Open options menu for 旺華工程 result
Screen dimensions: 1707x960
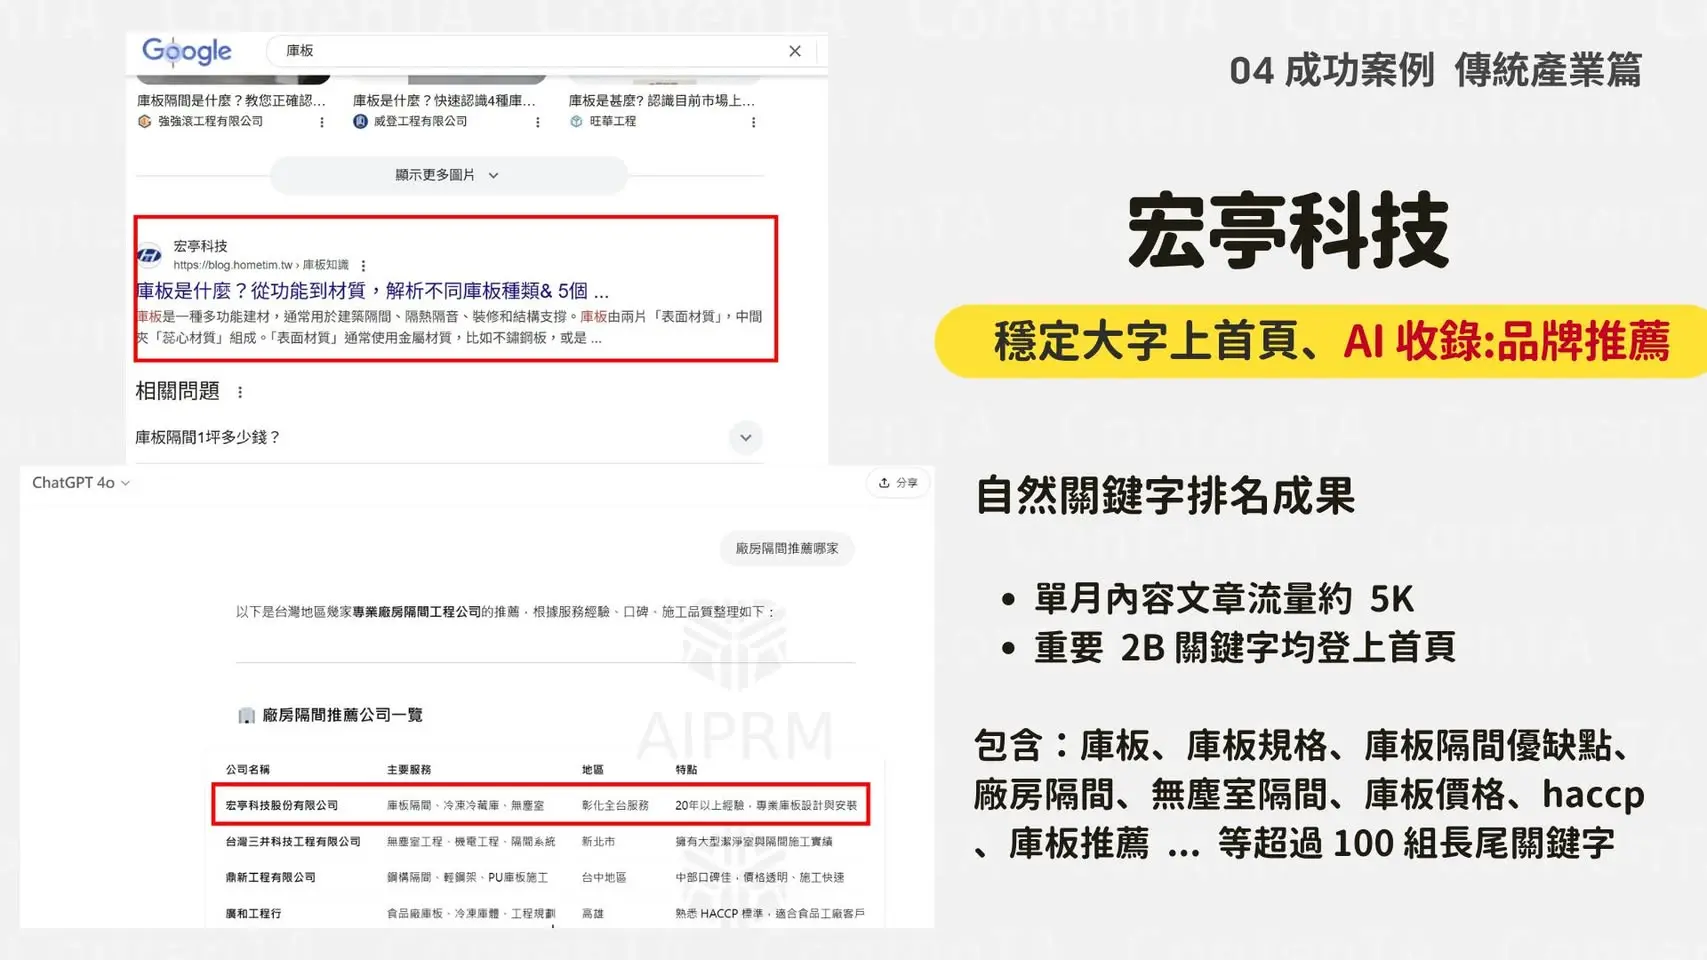753,122
